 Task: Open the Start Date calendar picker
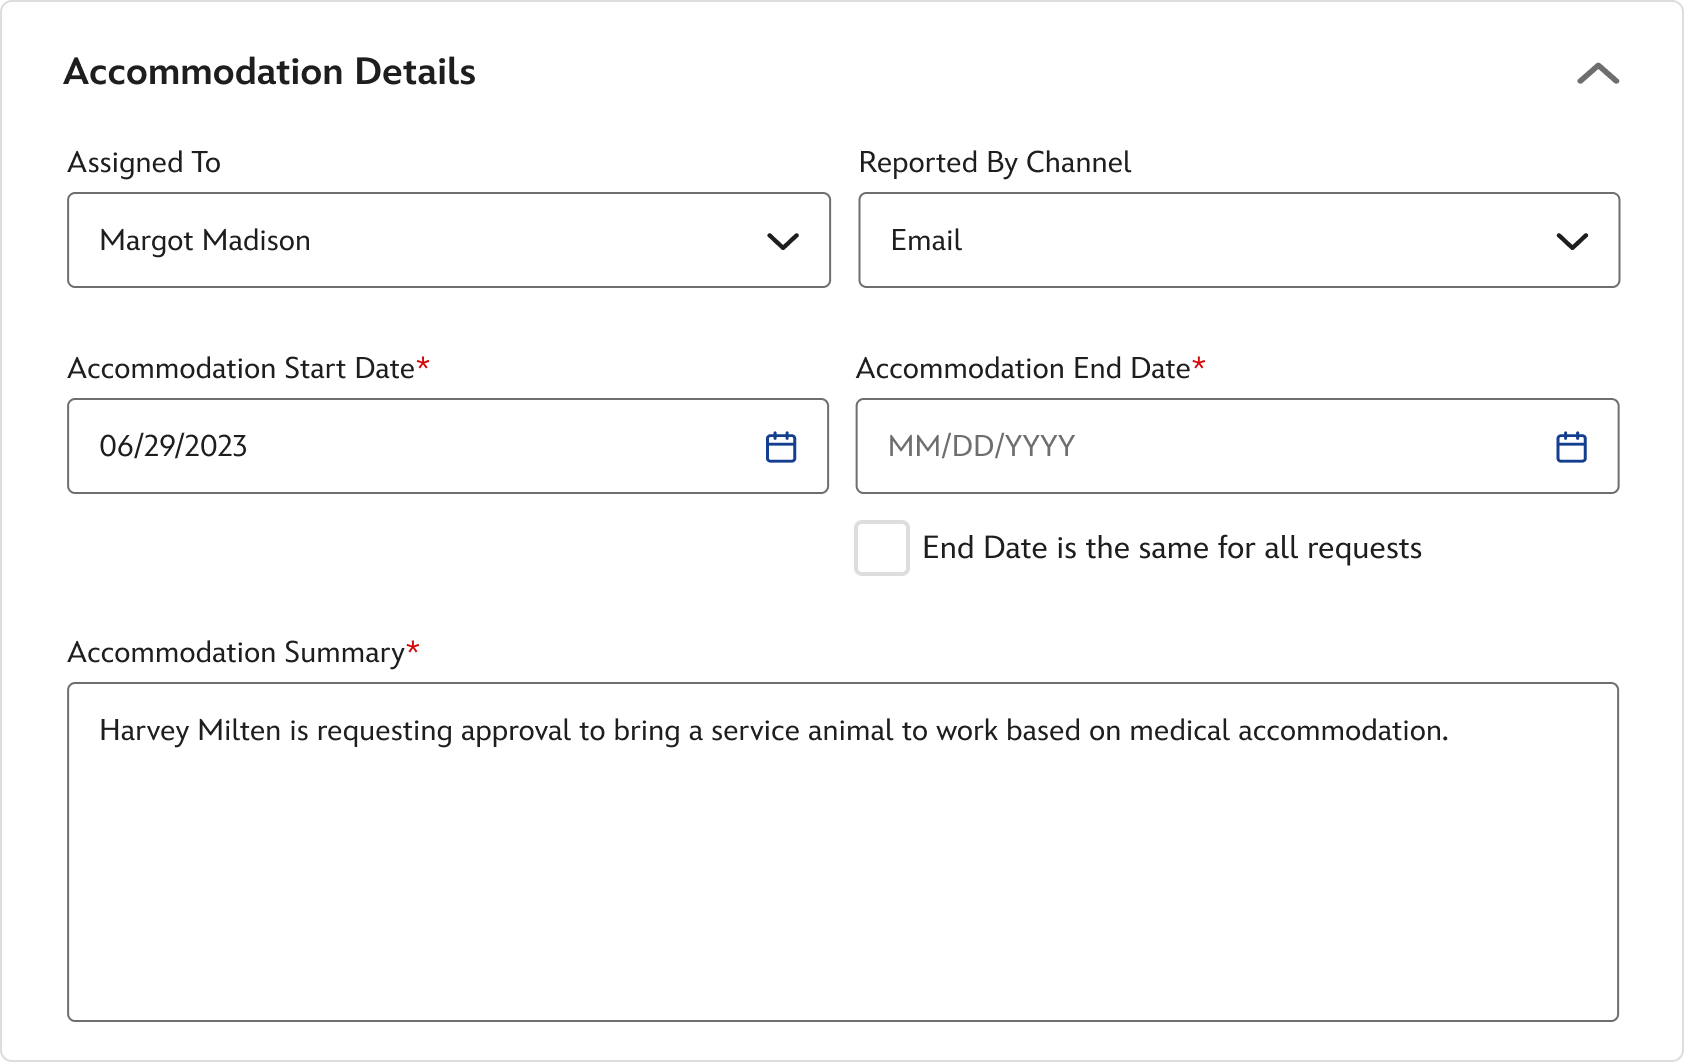point(780,447)
